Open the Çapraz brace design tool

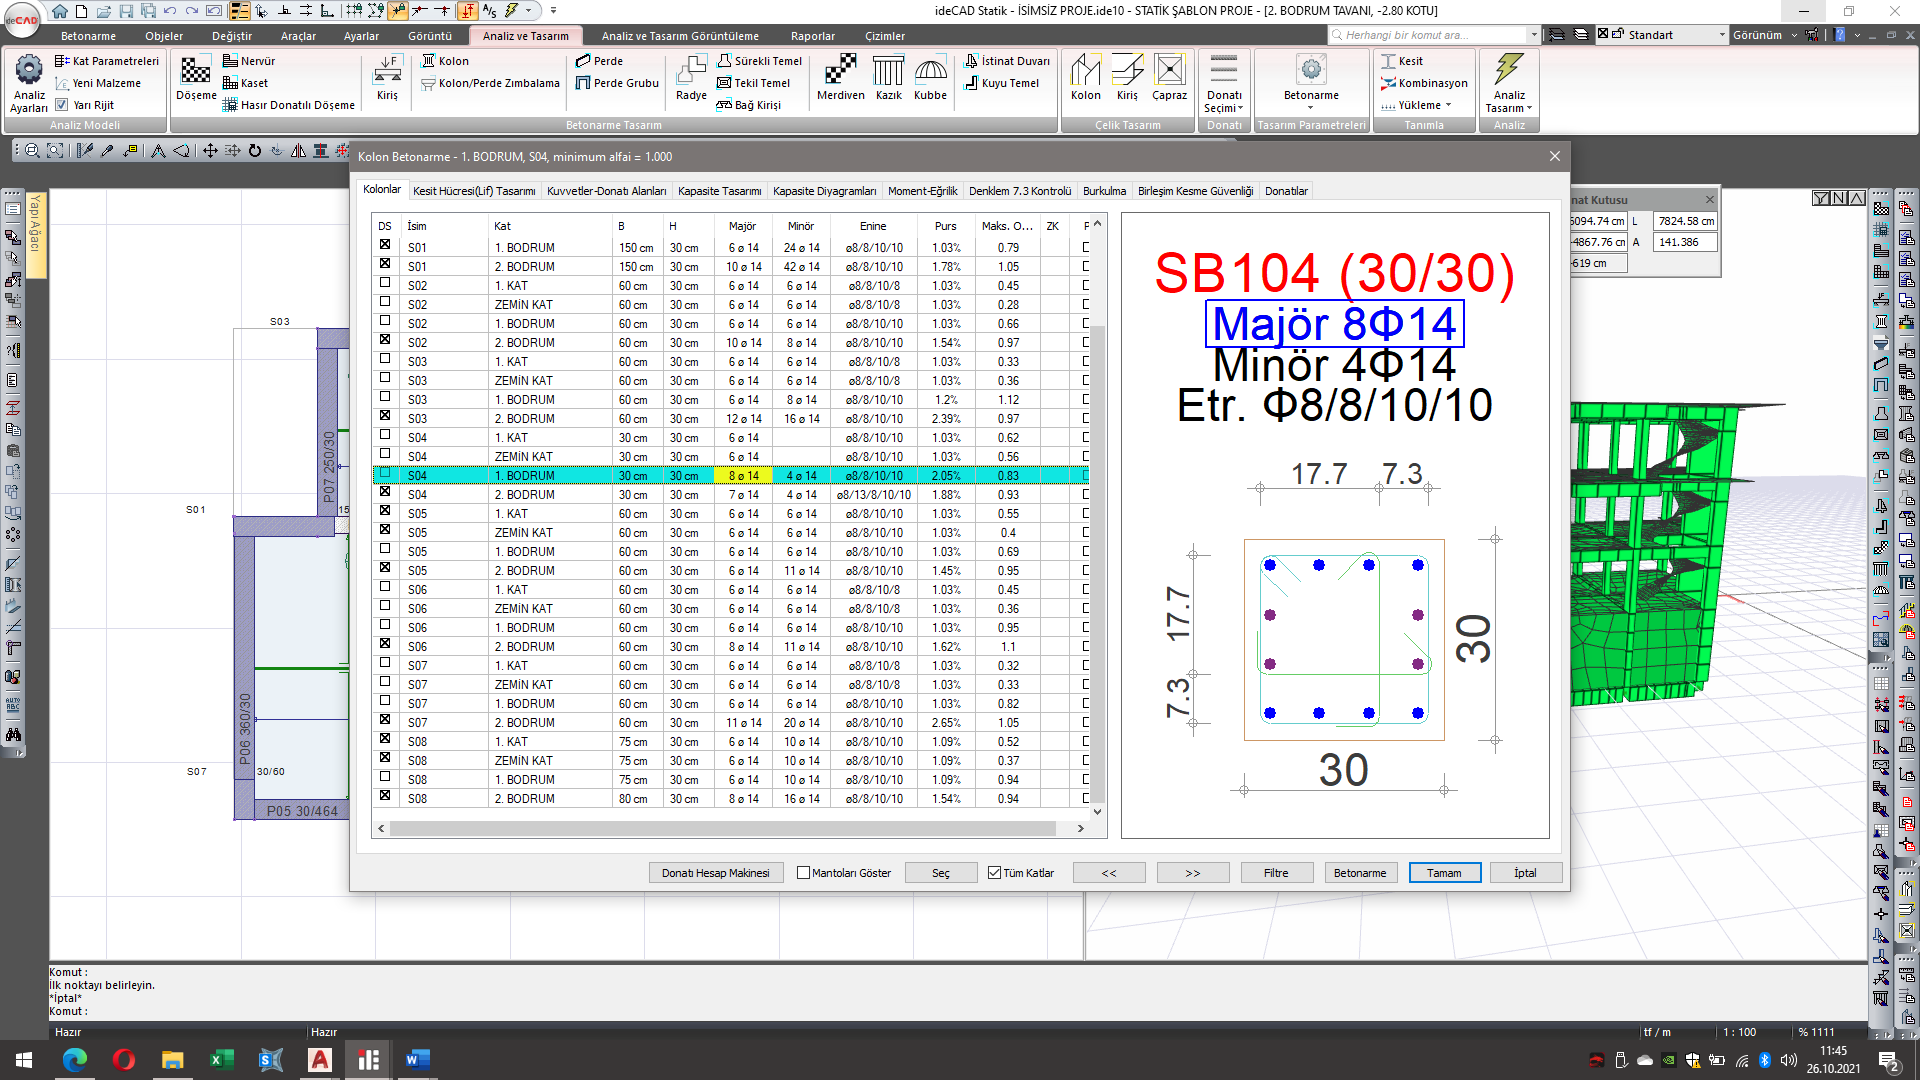[x=1169, y=77]
